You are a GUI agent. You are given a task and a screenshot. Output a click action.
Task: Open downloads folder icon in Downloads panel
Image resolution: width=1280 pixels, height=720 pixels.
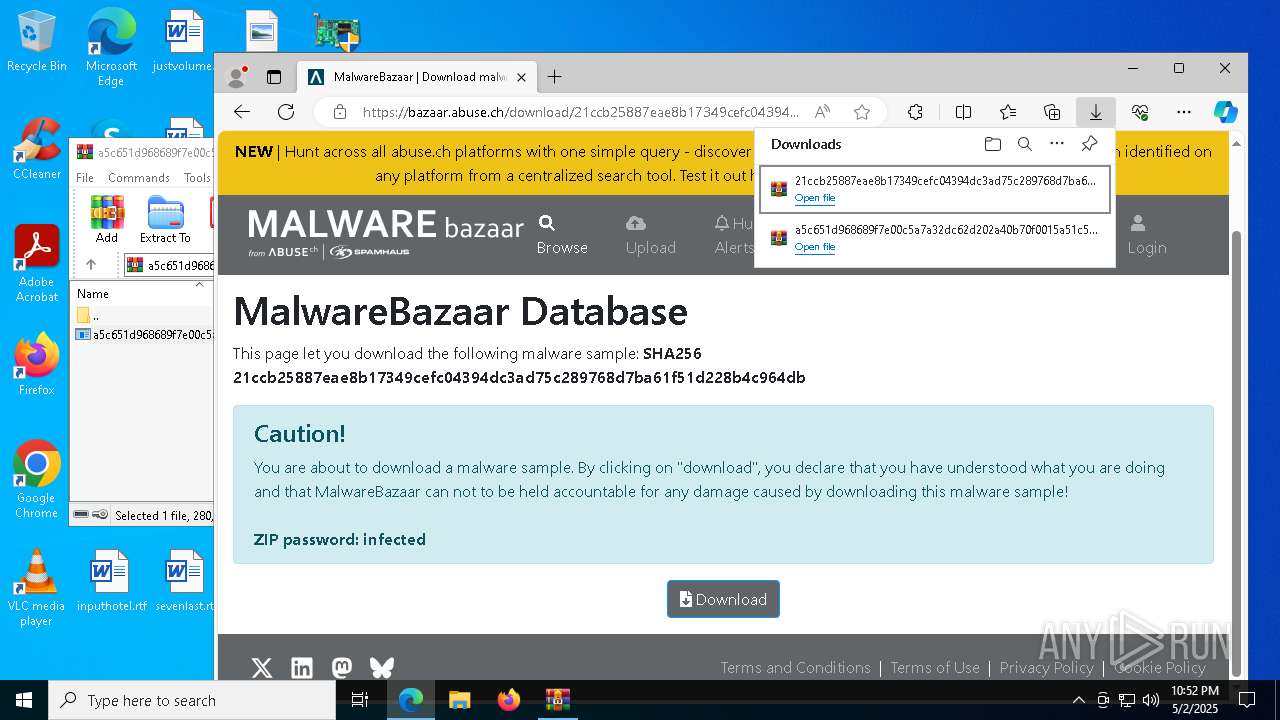(992, 144)
